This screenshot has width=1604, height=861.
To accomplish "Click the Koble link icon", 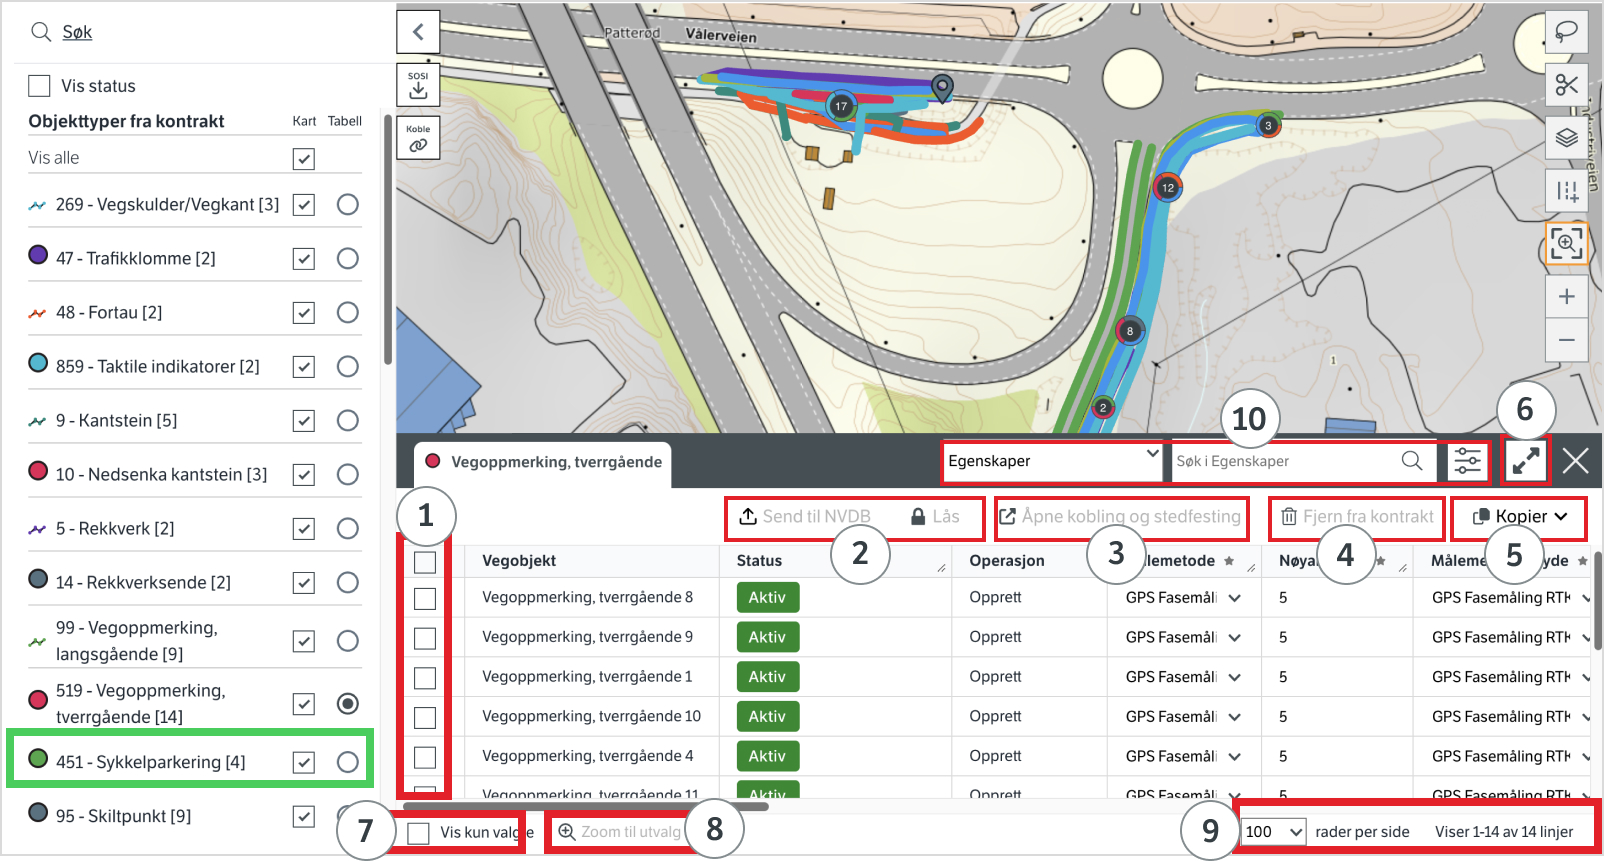I will (418, 139).
